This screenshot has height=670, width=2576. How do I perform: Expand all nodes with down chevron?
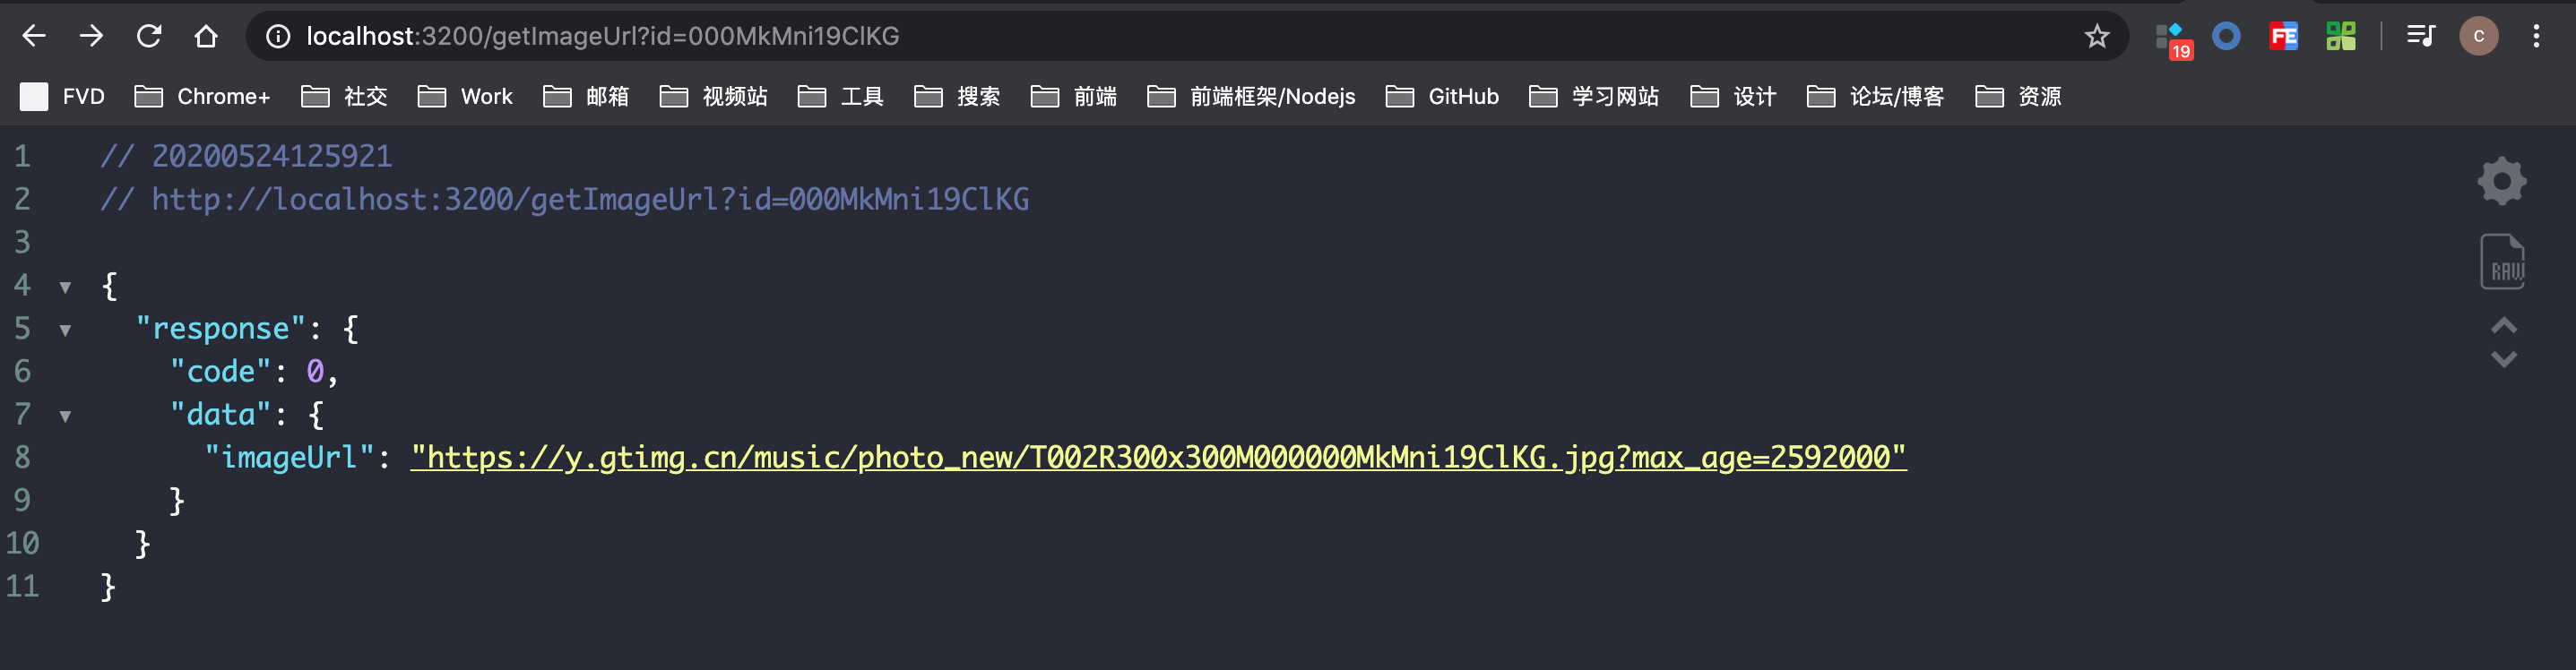pos(2503,358)
